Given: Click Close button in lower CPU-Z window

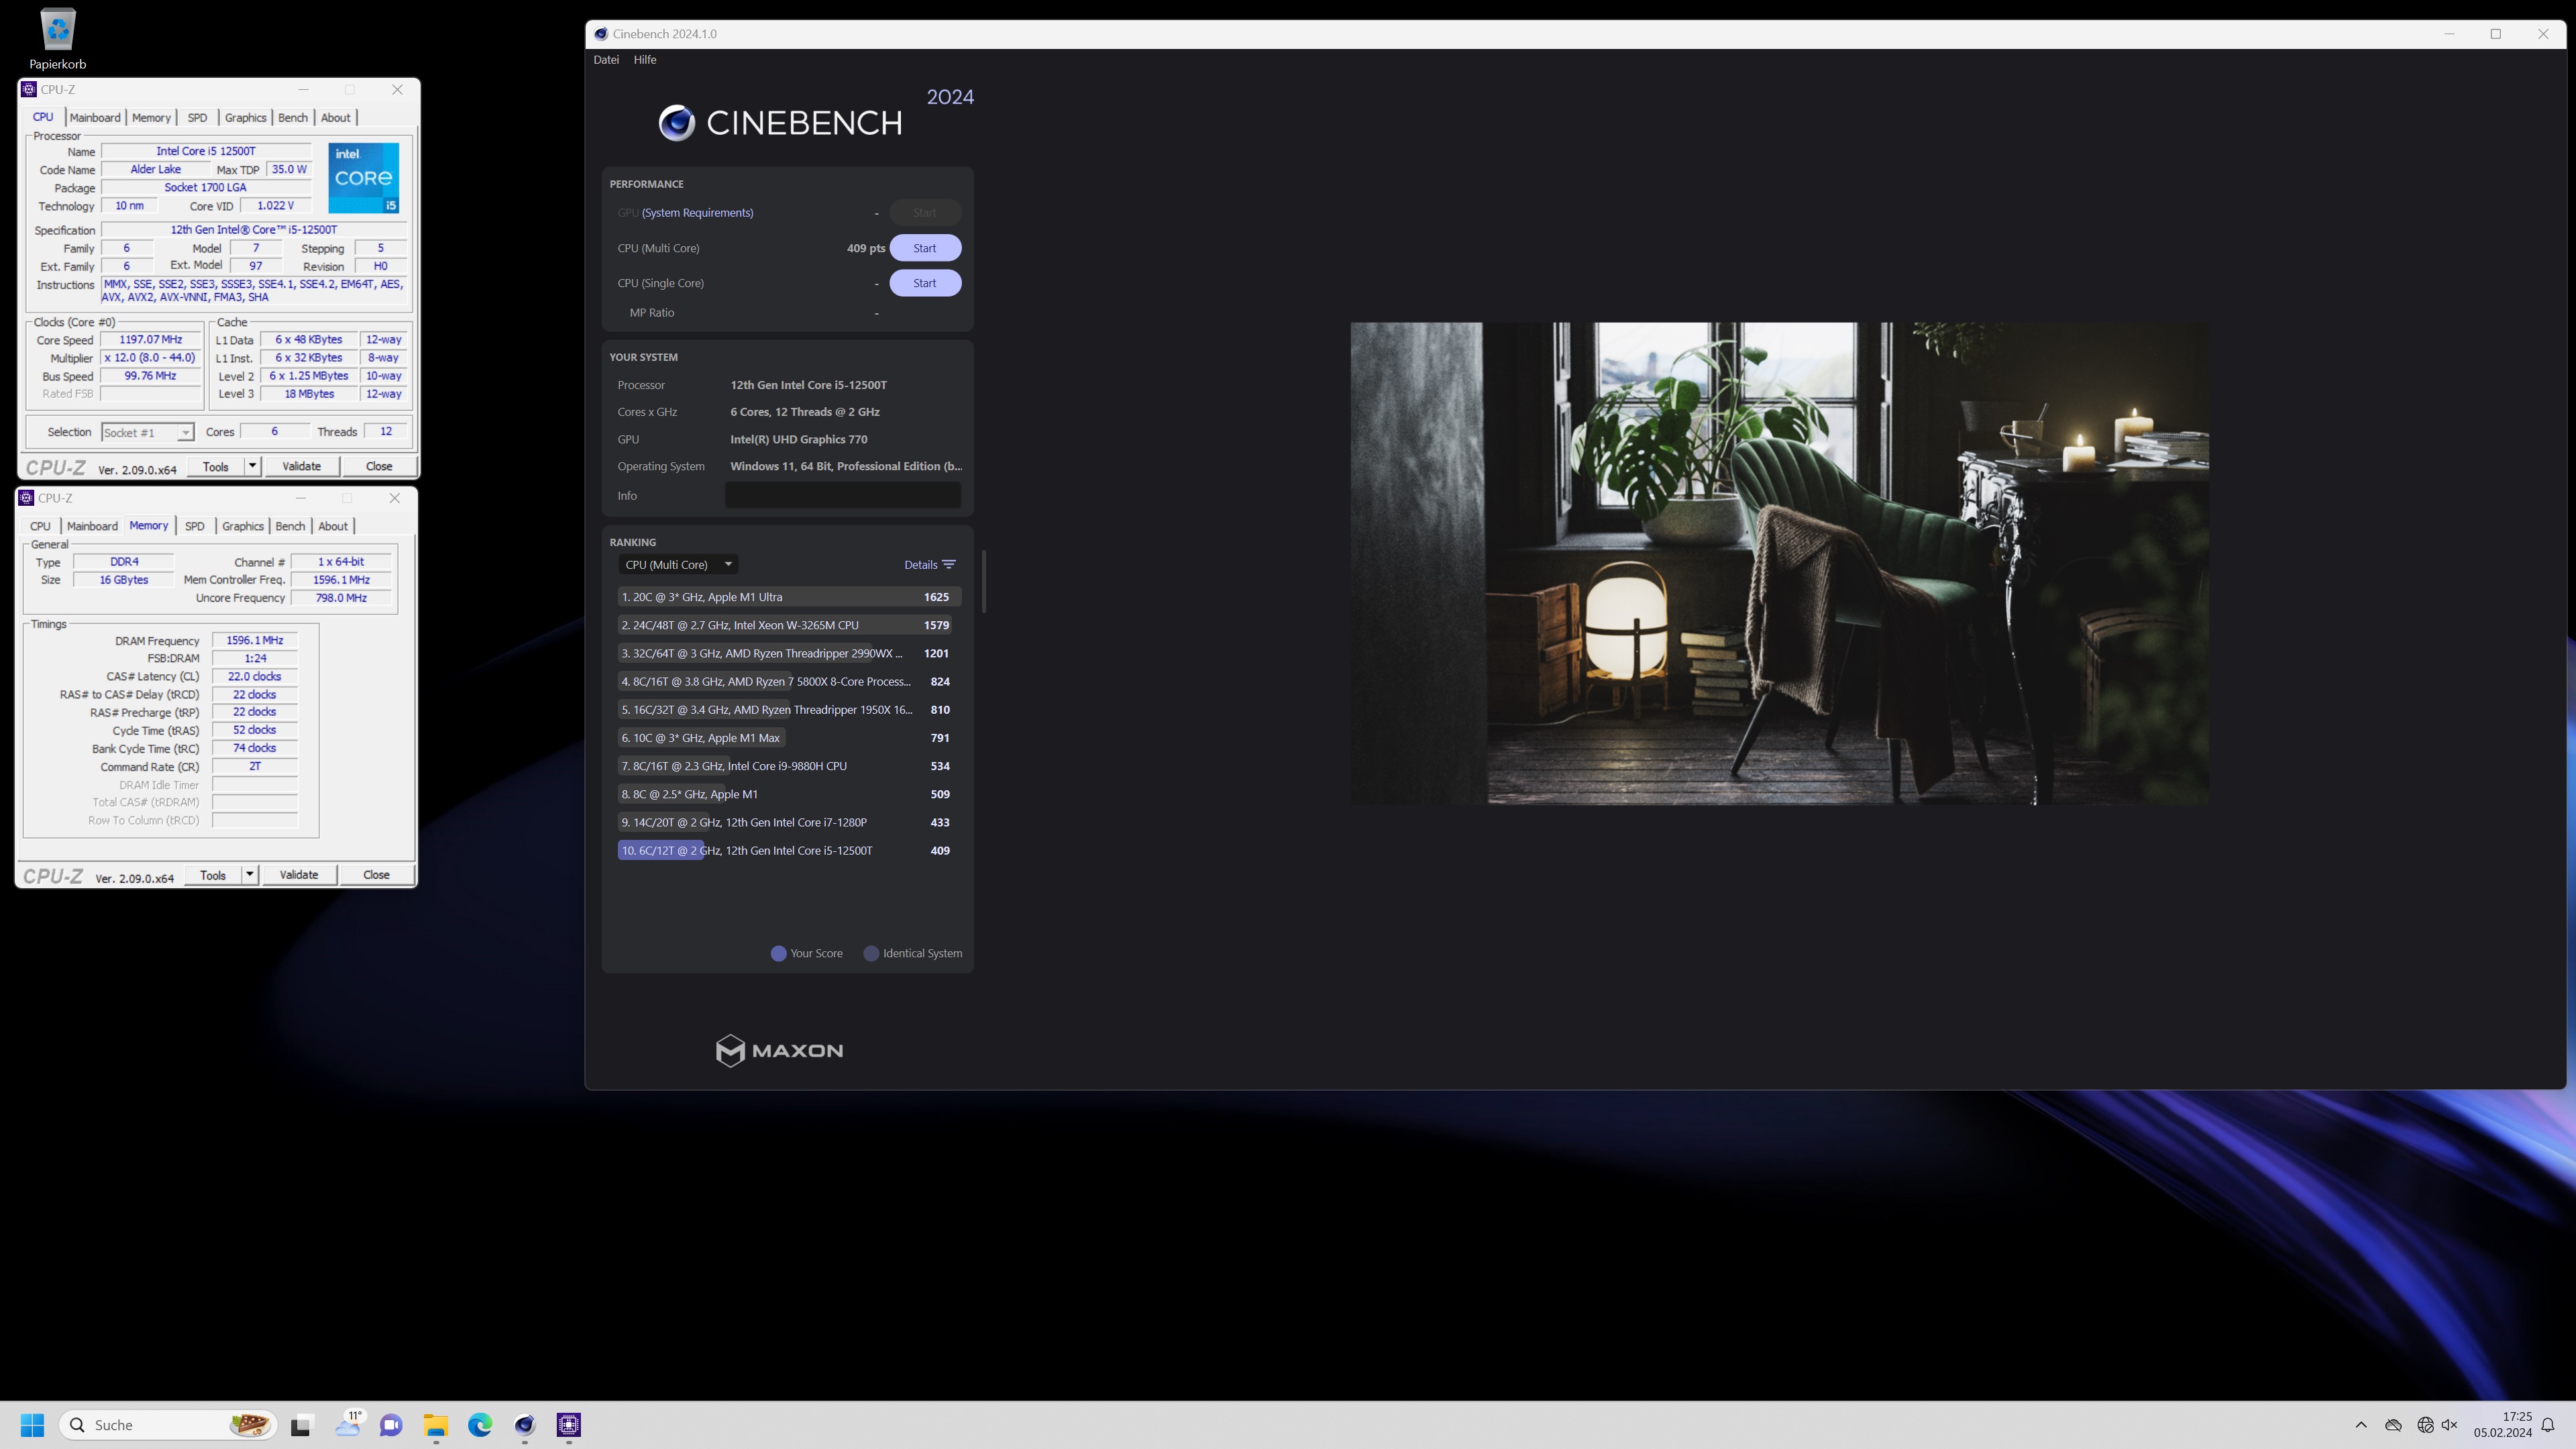Looking at the screenshot, I should tap(376, 875).
